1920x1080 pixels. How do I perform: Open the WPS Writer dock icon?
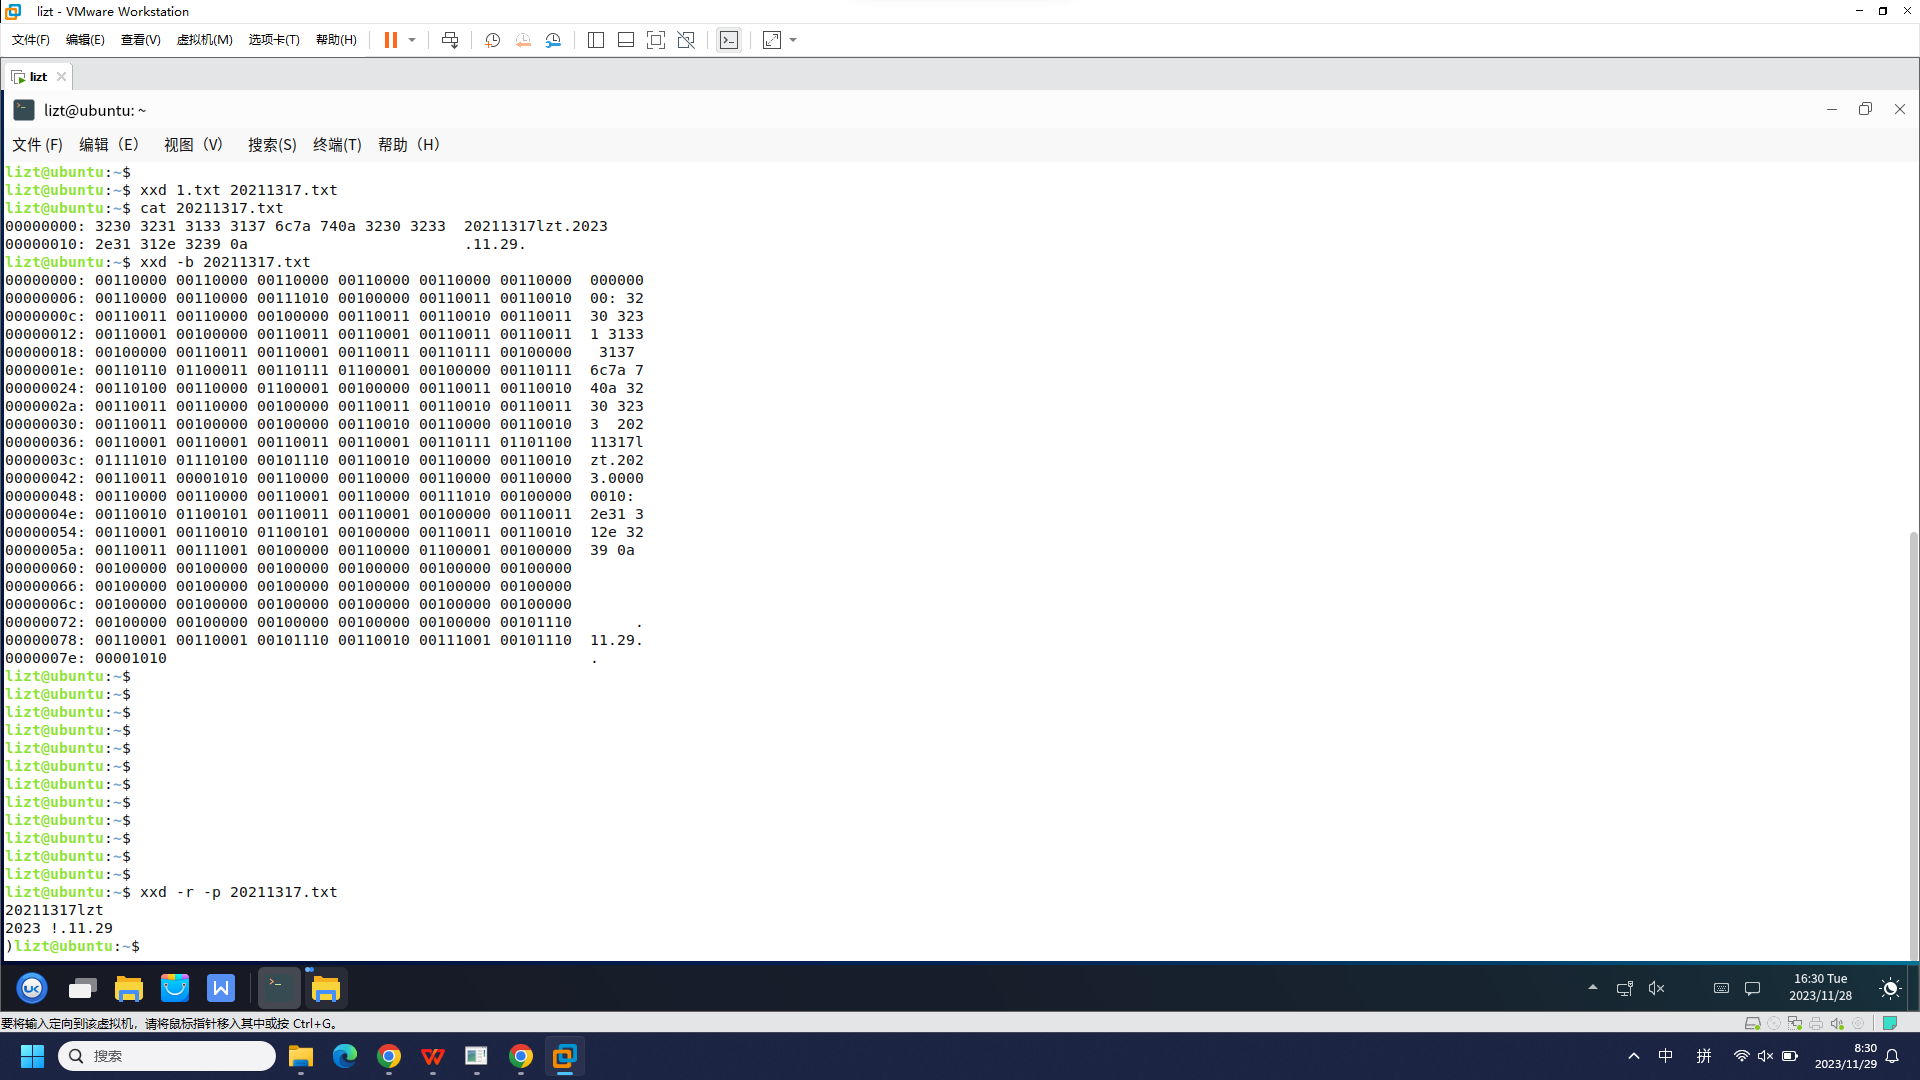point(221,988)
